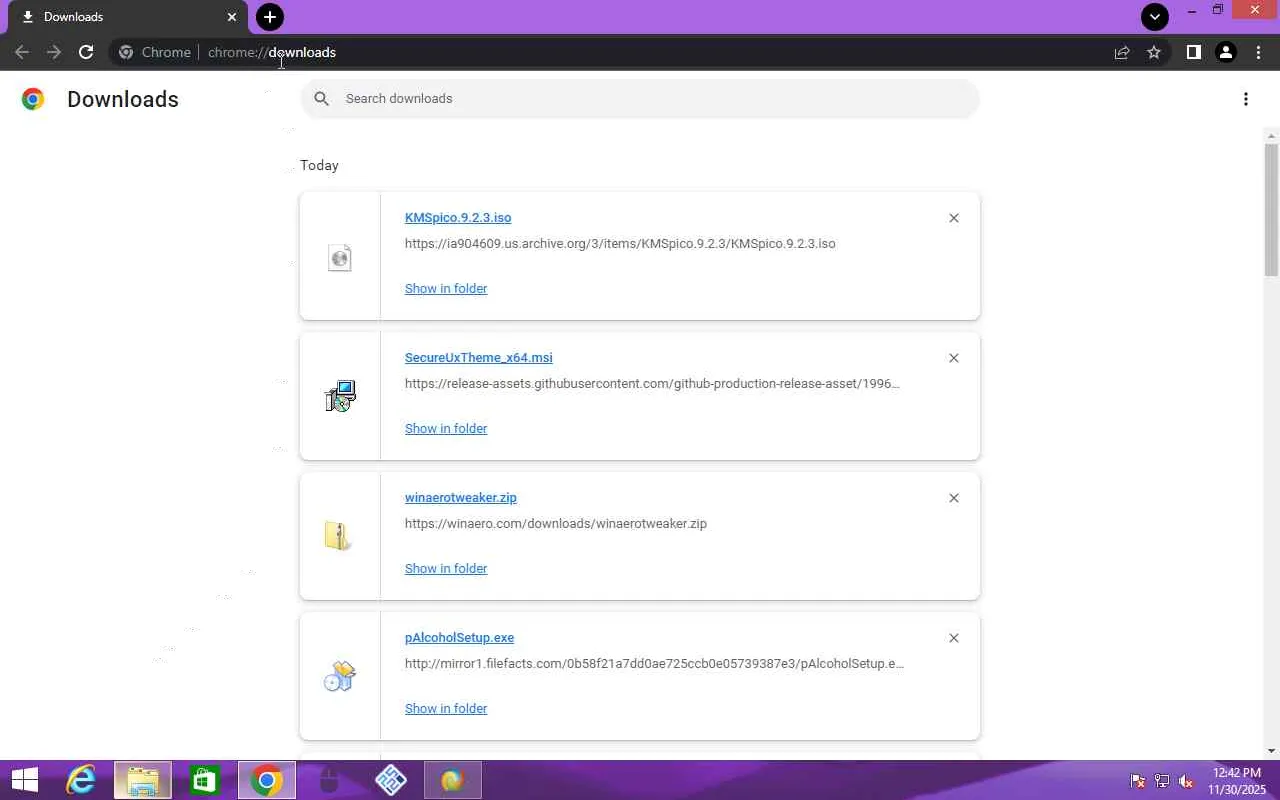Click the browser forward arrow
Viewport: 1280px width, 800px height.
point(54,52)
